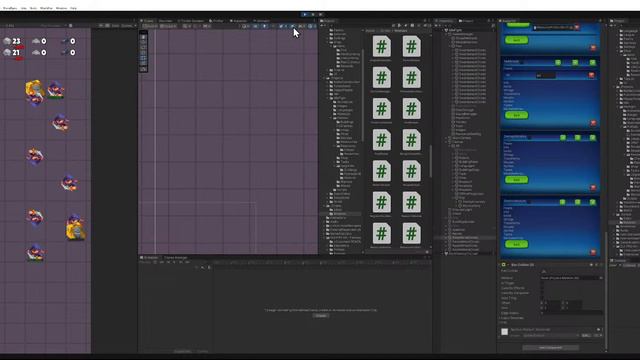Open the Window menu in the menu bar

point(61,8)
